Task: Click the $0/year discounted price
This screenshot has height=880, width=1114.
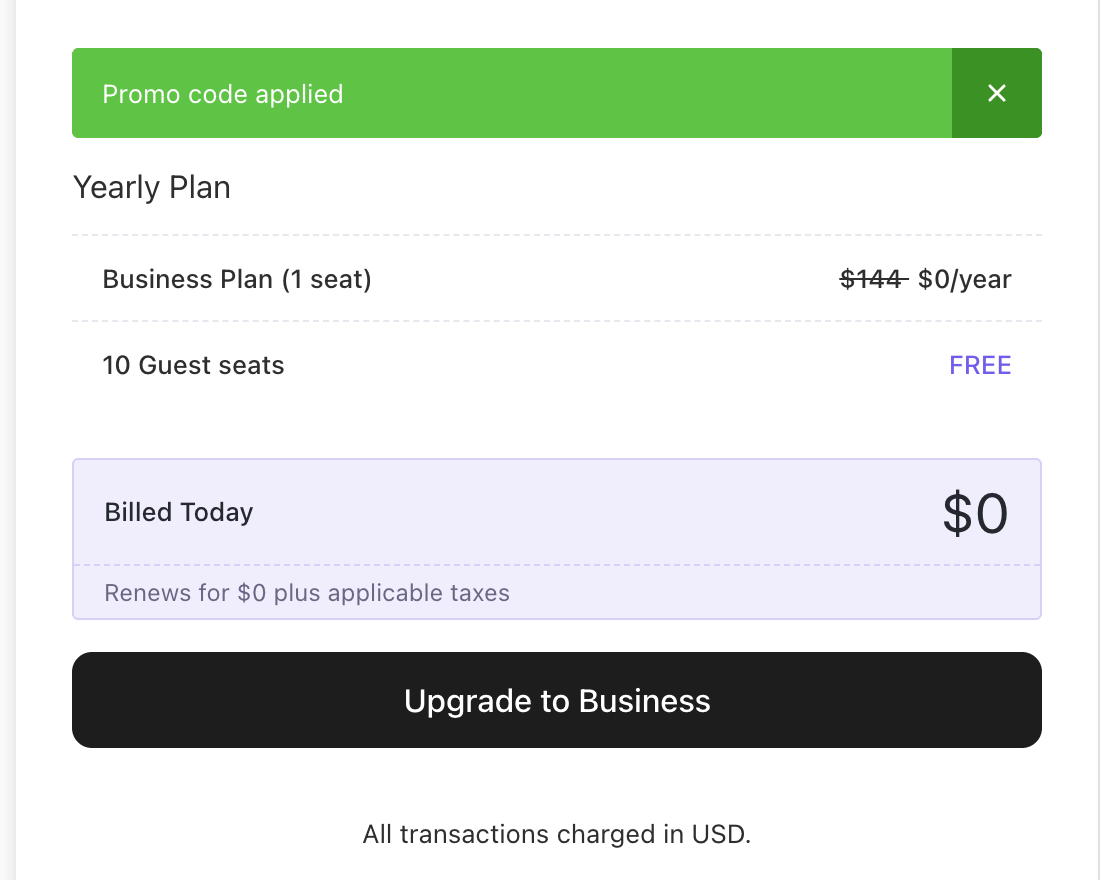Action: (x=965, y=279)
